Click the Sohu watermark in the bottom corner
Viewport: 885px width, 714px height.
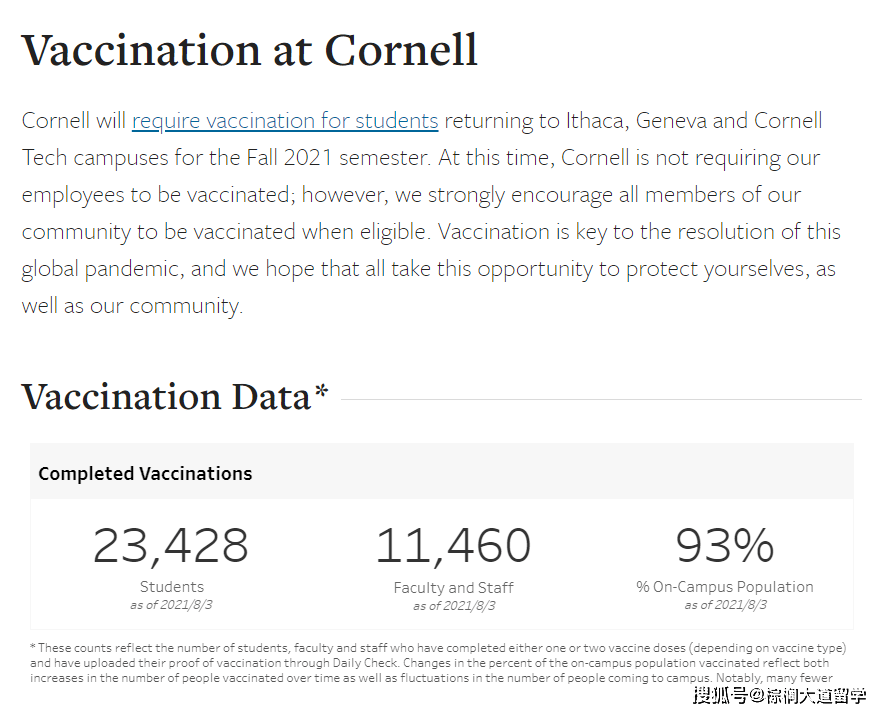point(779,695)
